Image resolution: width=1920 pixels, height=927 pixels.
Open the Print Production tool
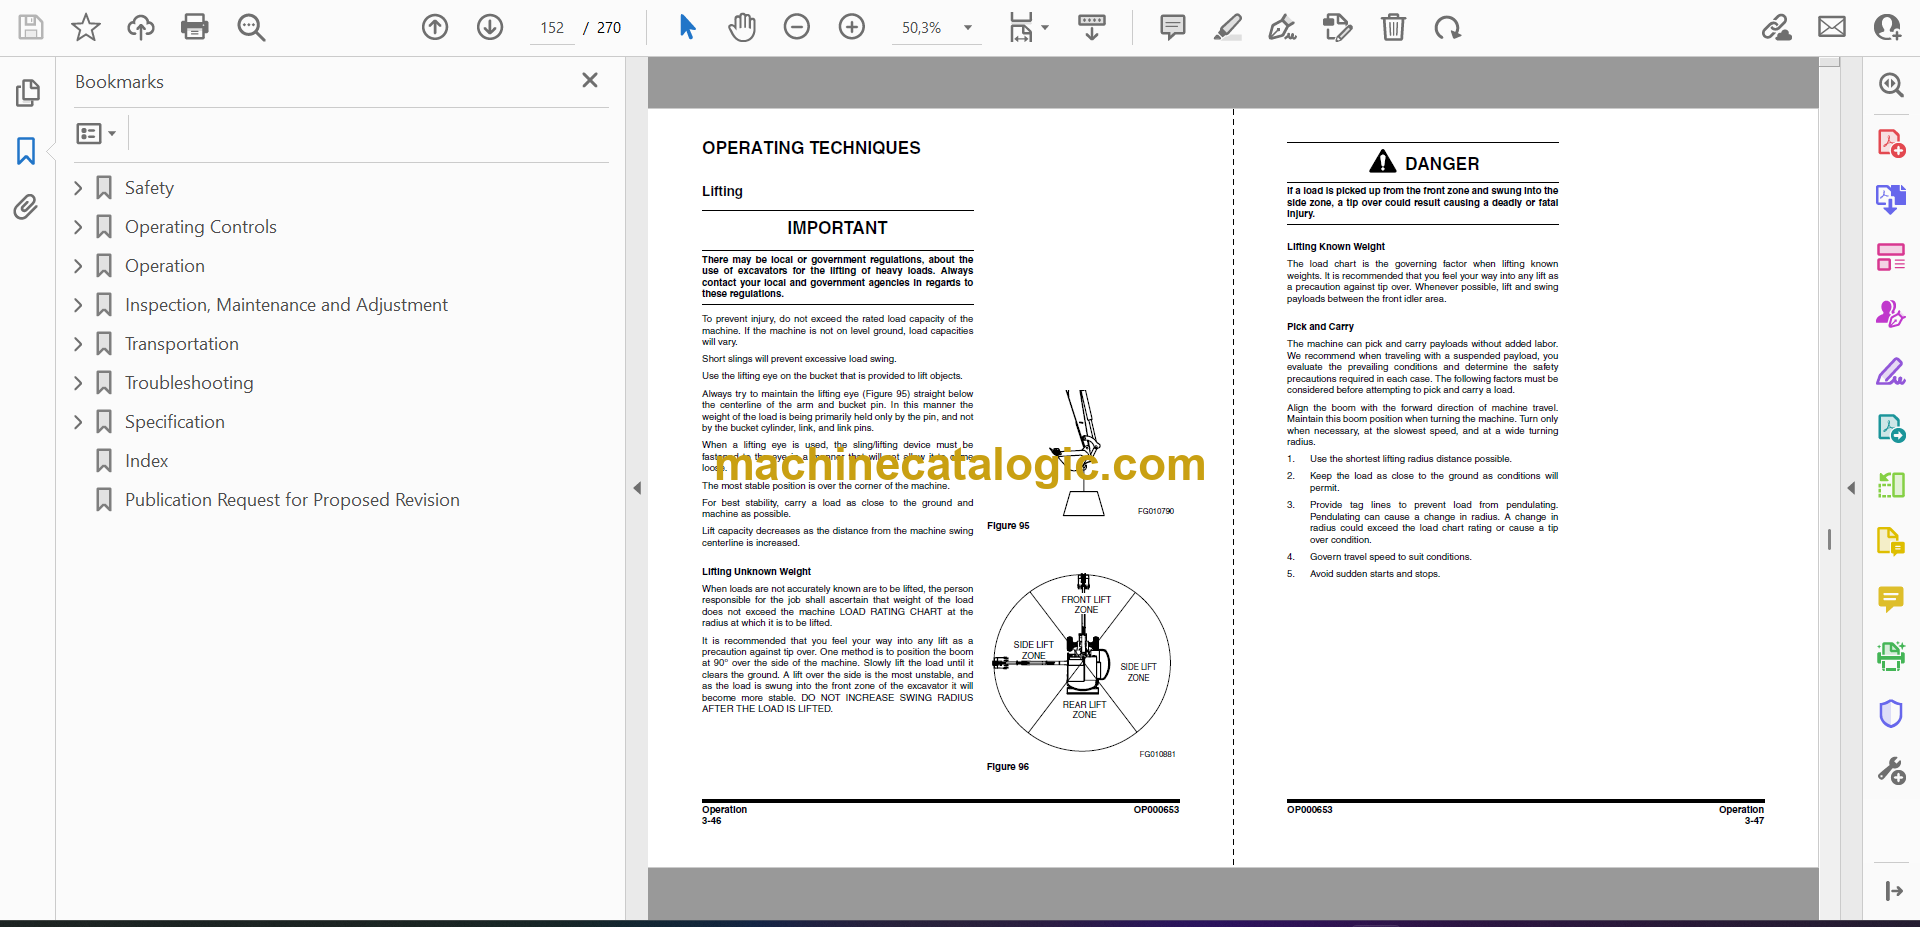1891,656
